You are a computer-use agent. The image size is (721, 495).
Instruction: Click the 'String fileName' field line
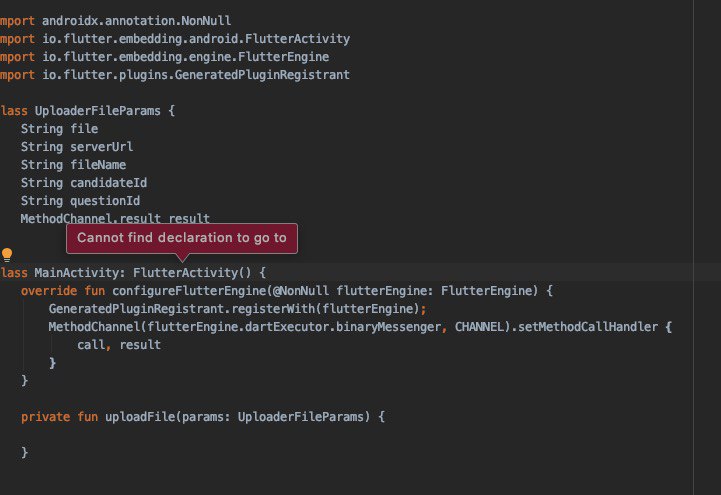pyautogui.click(x=74, y=165)
